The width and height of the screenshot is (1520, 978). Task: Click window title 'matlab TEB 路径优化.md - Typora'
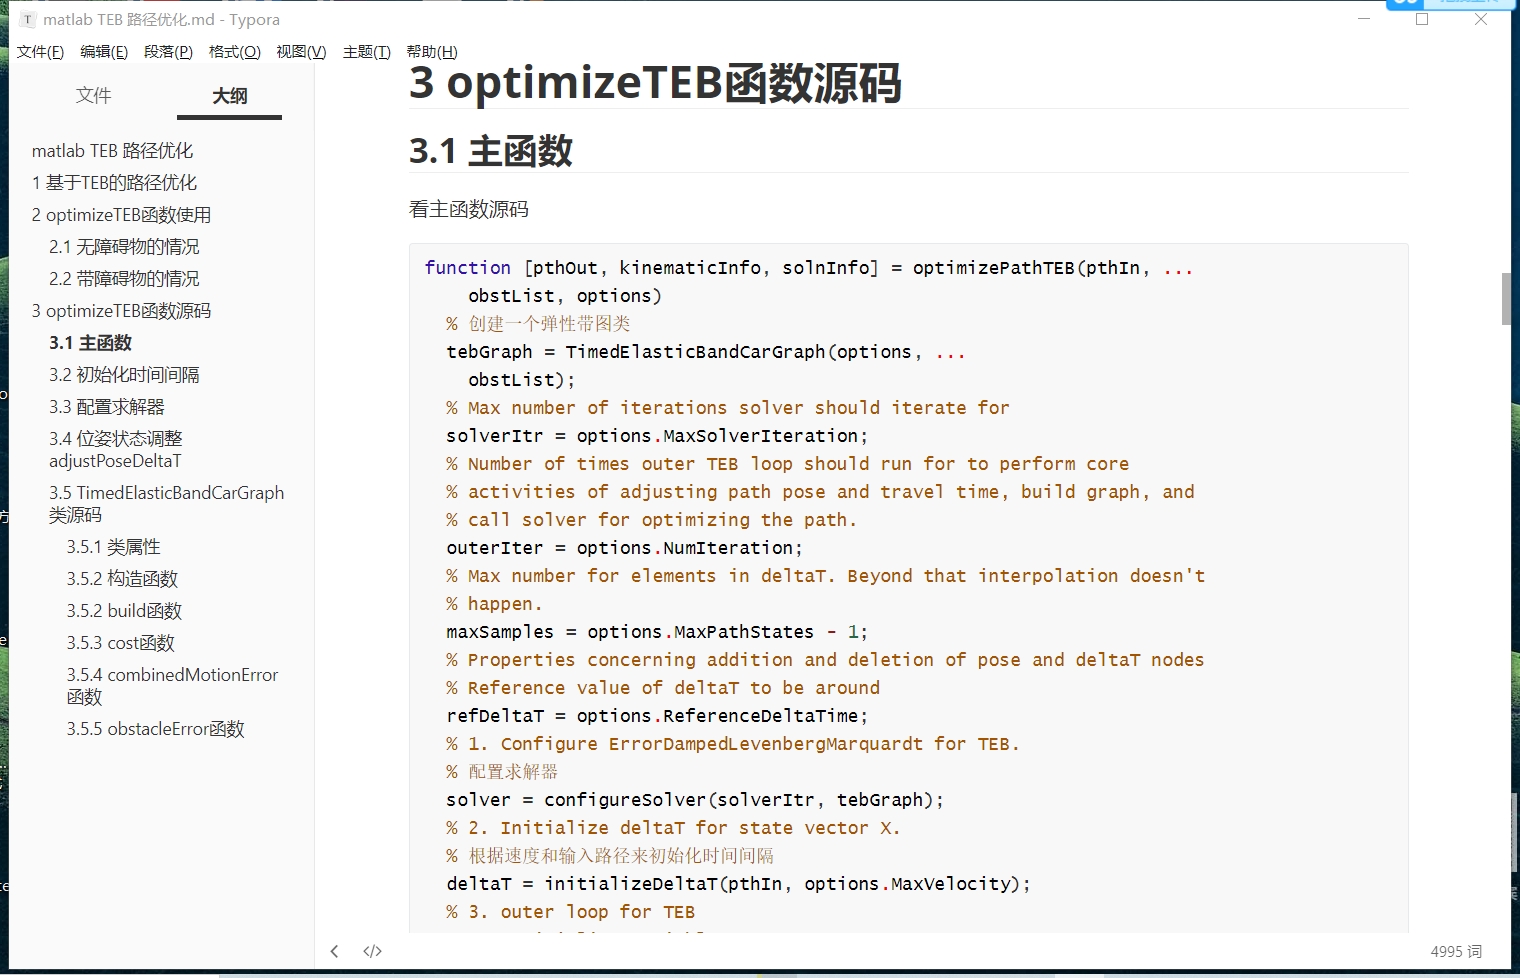pos(161,19)
